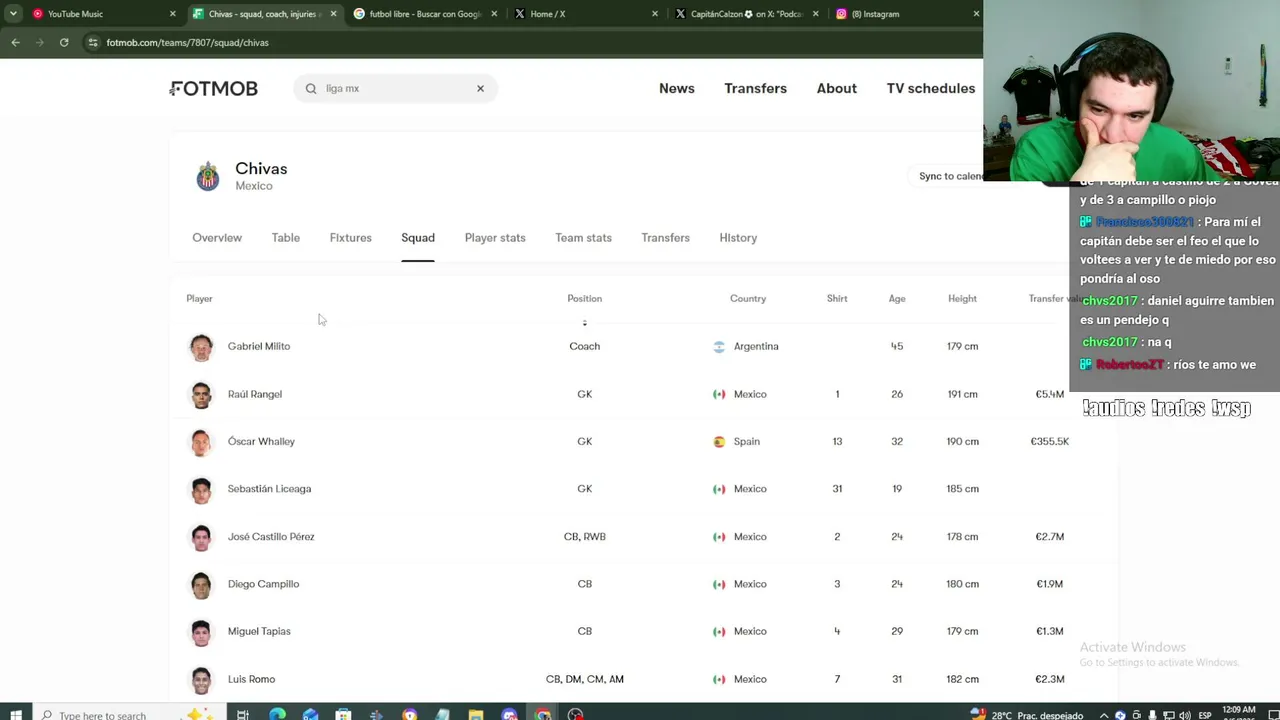Open Task View on the taskbar
Screen dimensions: 1280x720
pos(243,714)
